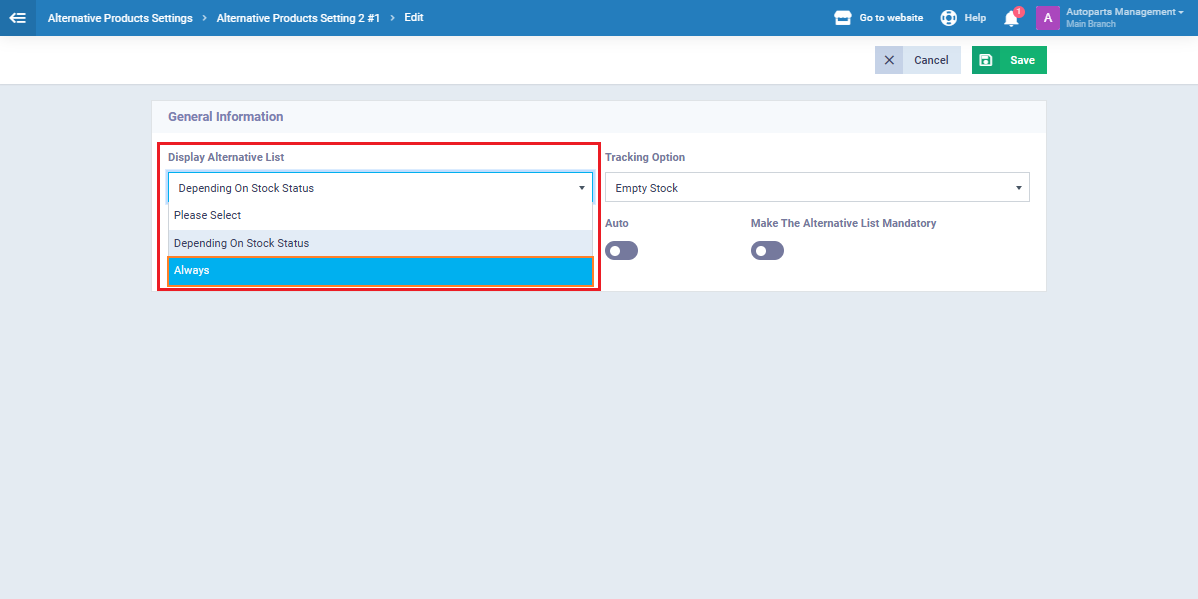
Task: Click the Help link text
Action: 975,18
